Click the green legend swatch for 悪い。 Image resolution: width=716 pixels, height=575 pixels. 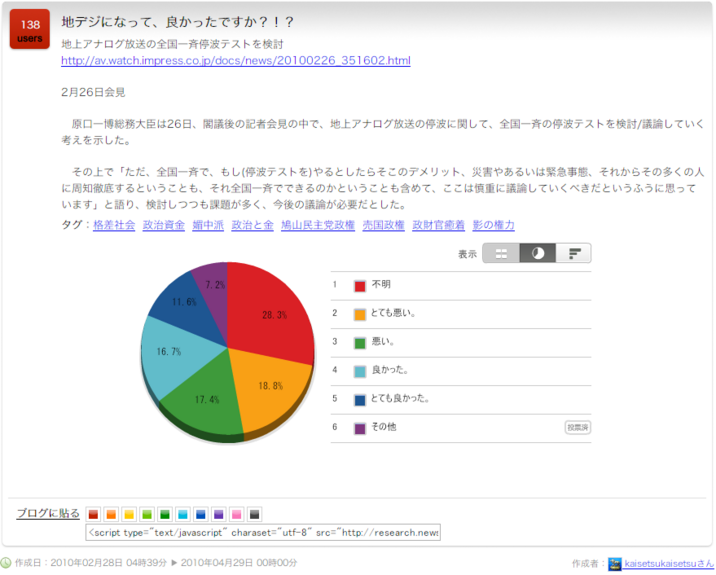click(x=360, y=343)
